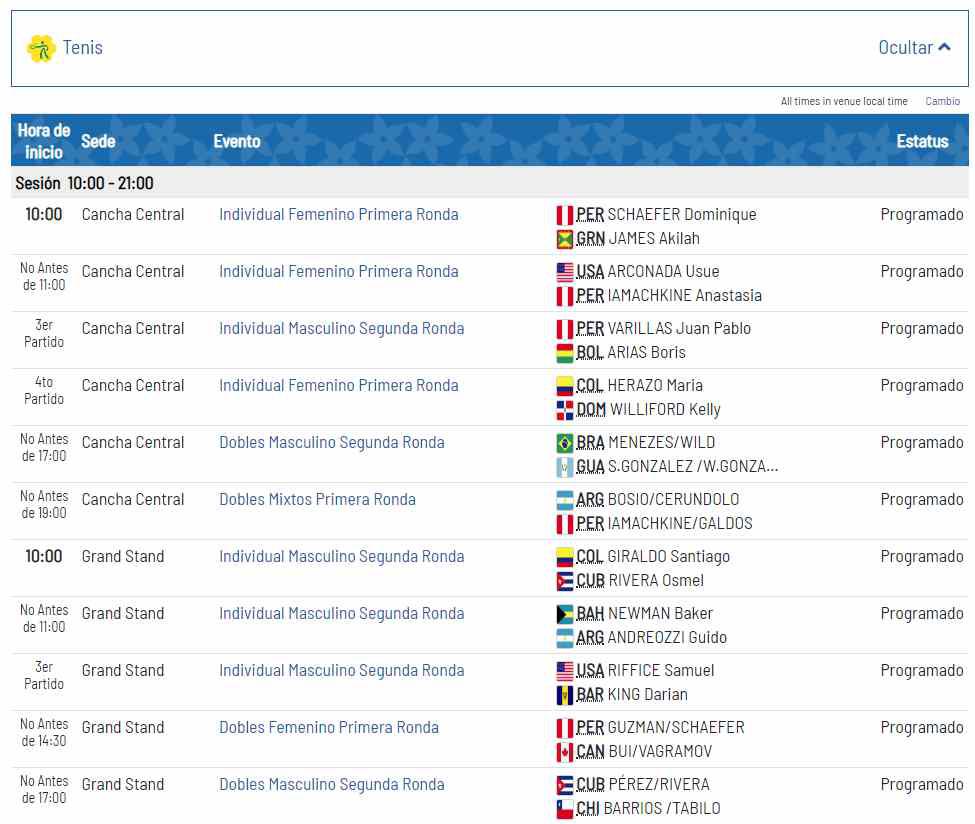The height and width of the screenshot is (824, 975).
Task: Click the Sesión 10:00 - 21:00 row
Action: (85, 184)
